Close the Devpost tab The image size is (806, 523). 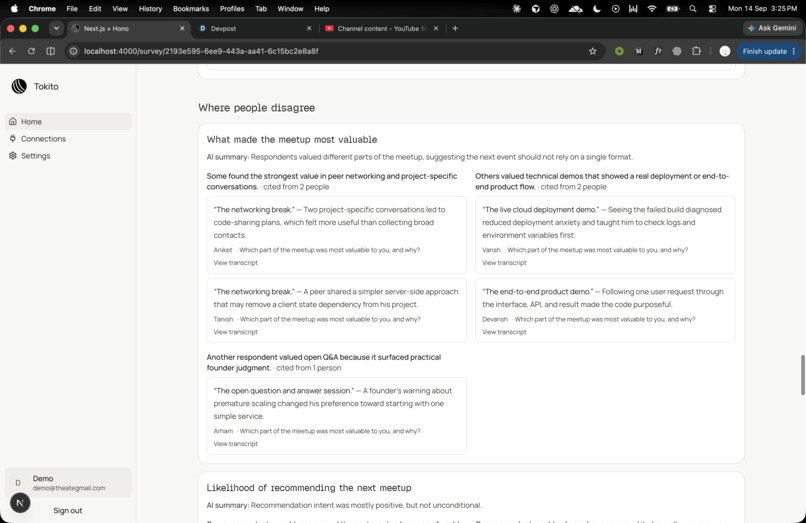[x=309, y=28]
